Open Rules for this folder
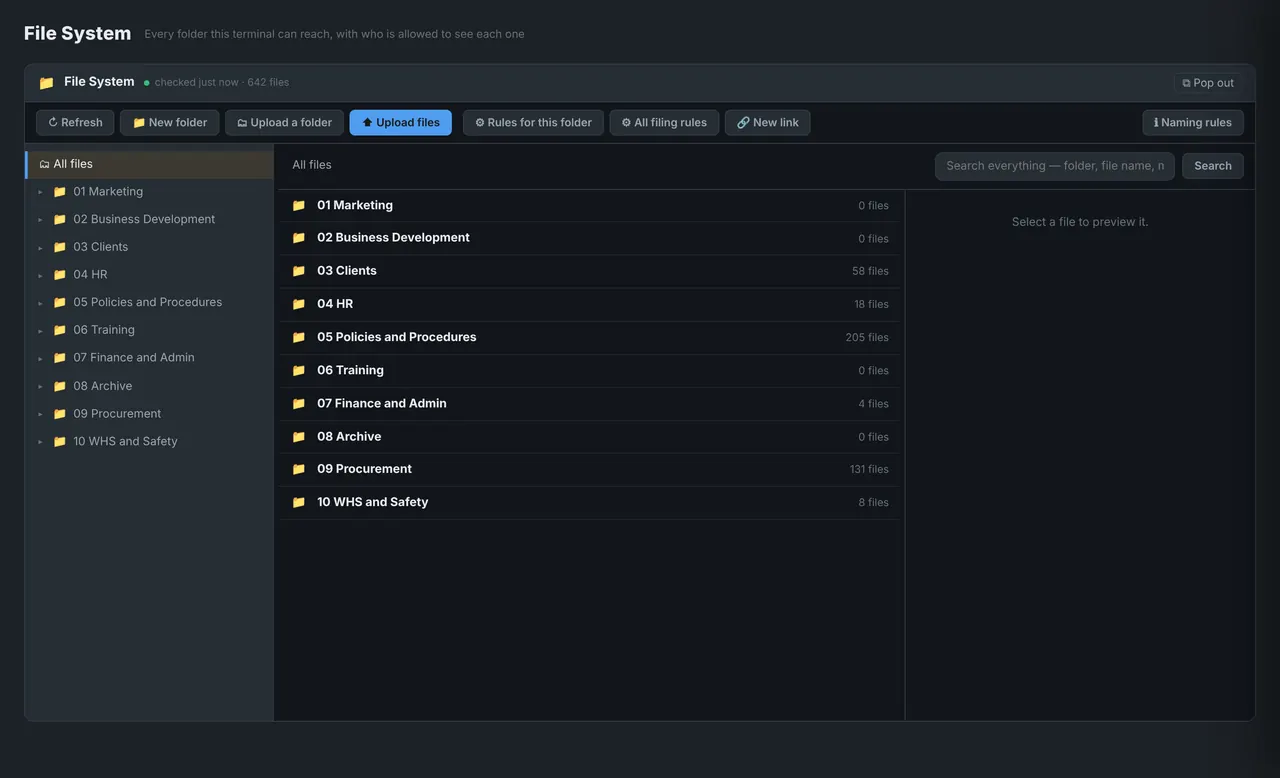This screenshot has width=1280, height=778. pyautogui.click(x=533, y=123)
